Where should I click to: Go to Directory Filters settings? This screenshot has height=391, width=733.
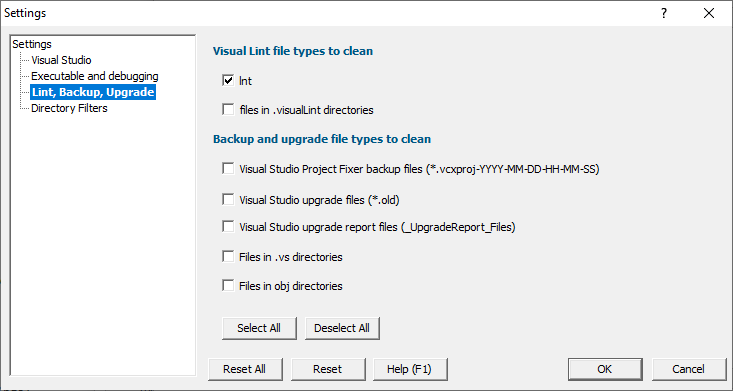[69, 108]
